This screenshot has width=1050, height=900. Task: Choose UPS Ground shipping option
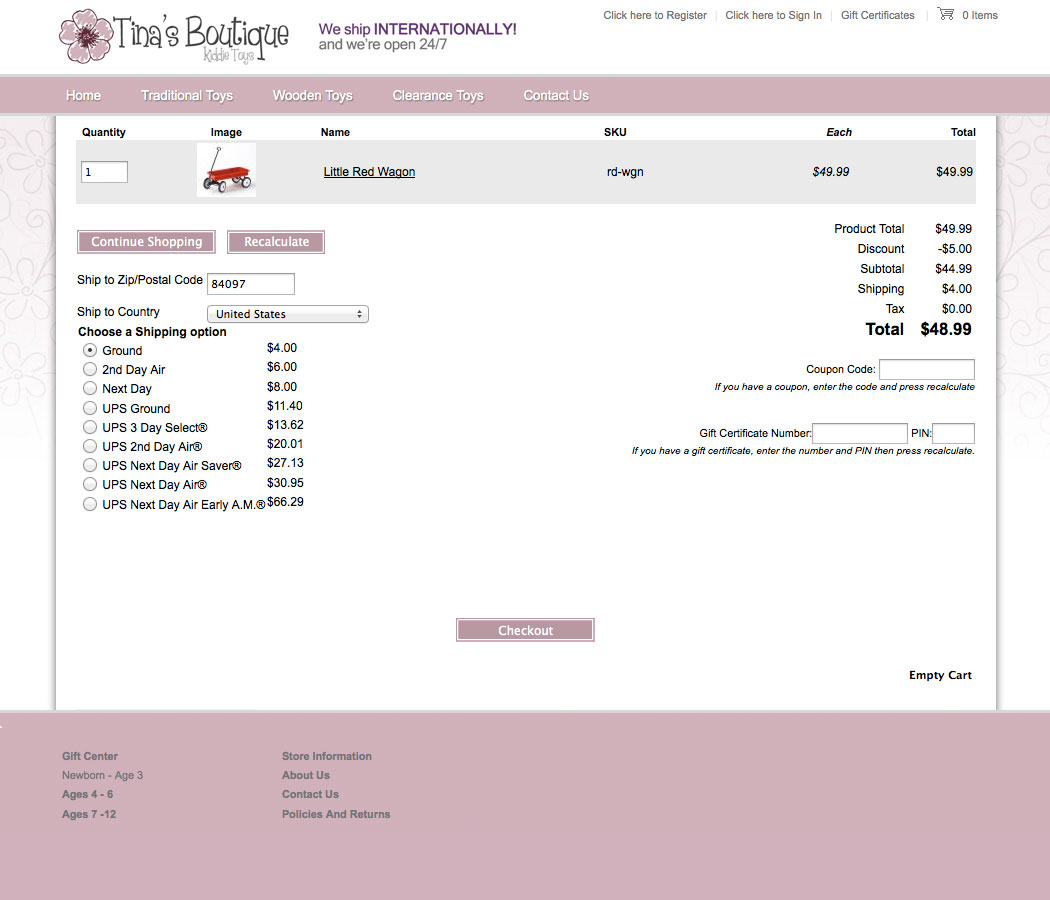90,408
